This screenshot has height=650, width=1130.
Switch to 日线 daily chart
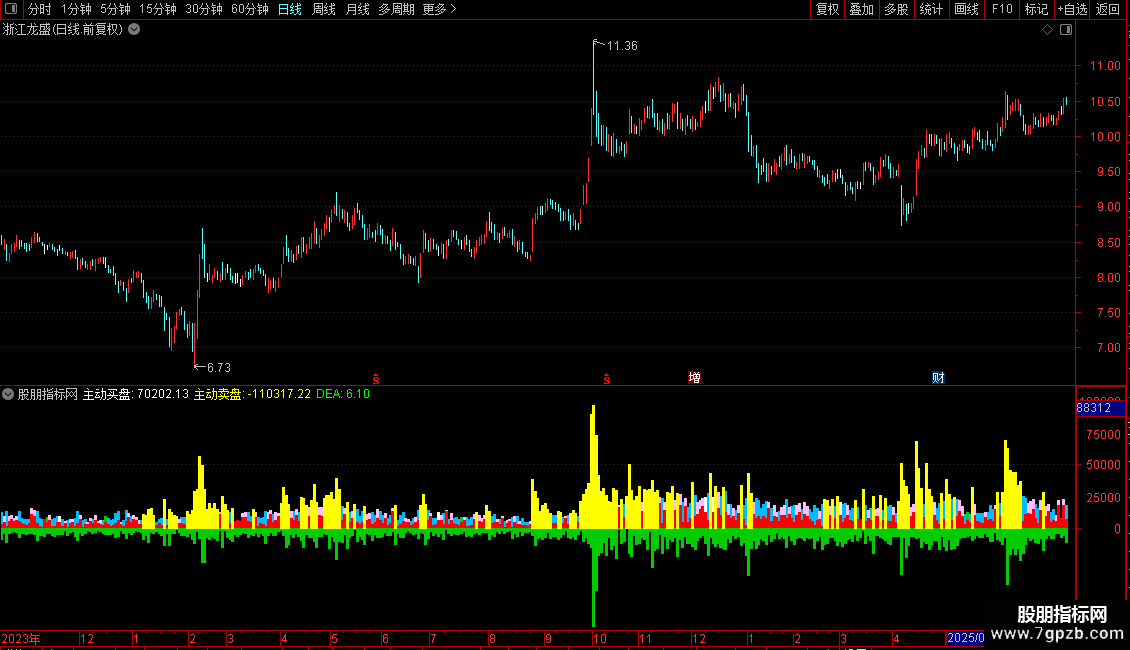(290, 9)
